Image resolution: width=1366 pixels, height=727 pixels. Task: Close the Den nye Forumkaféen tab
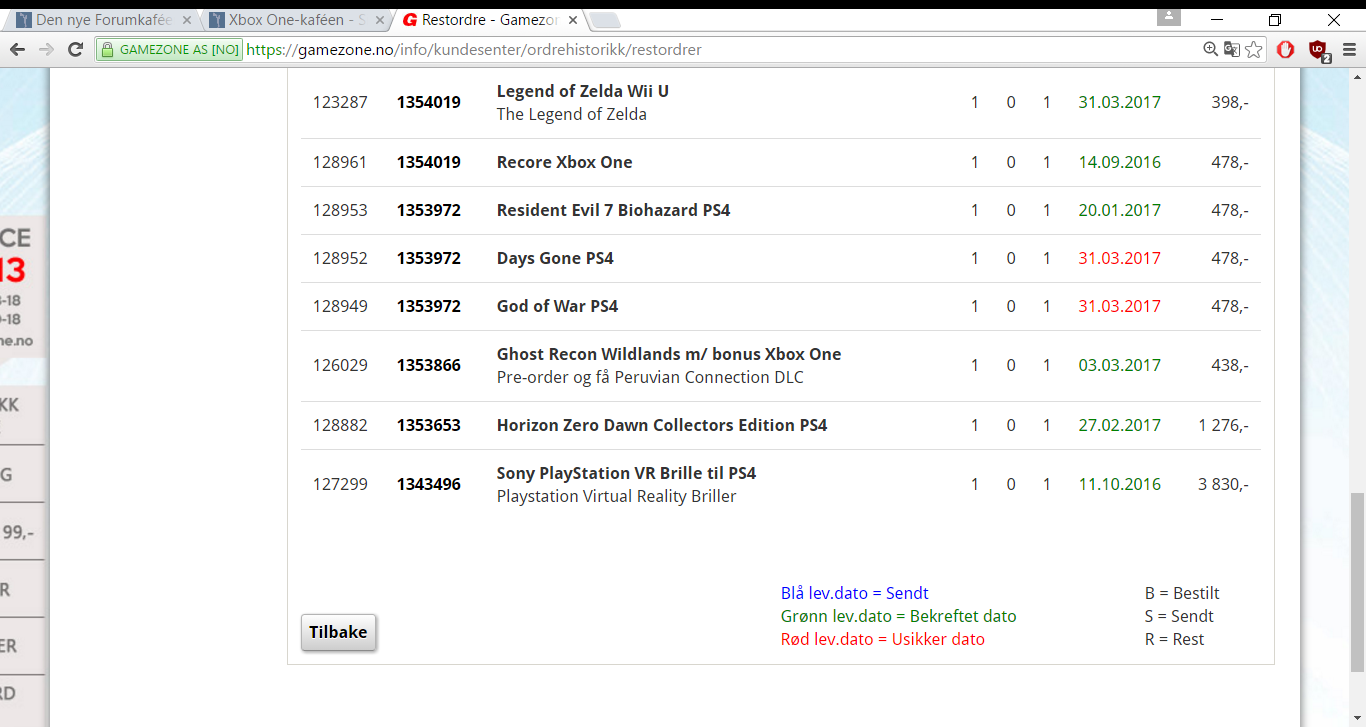186,20
